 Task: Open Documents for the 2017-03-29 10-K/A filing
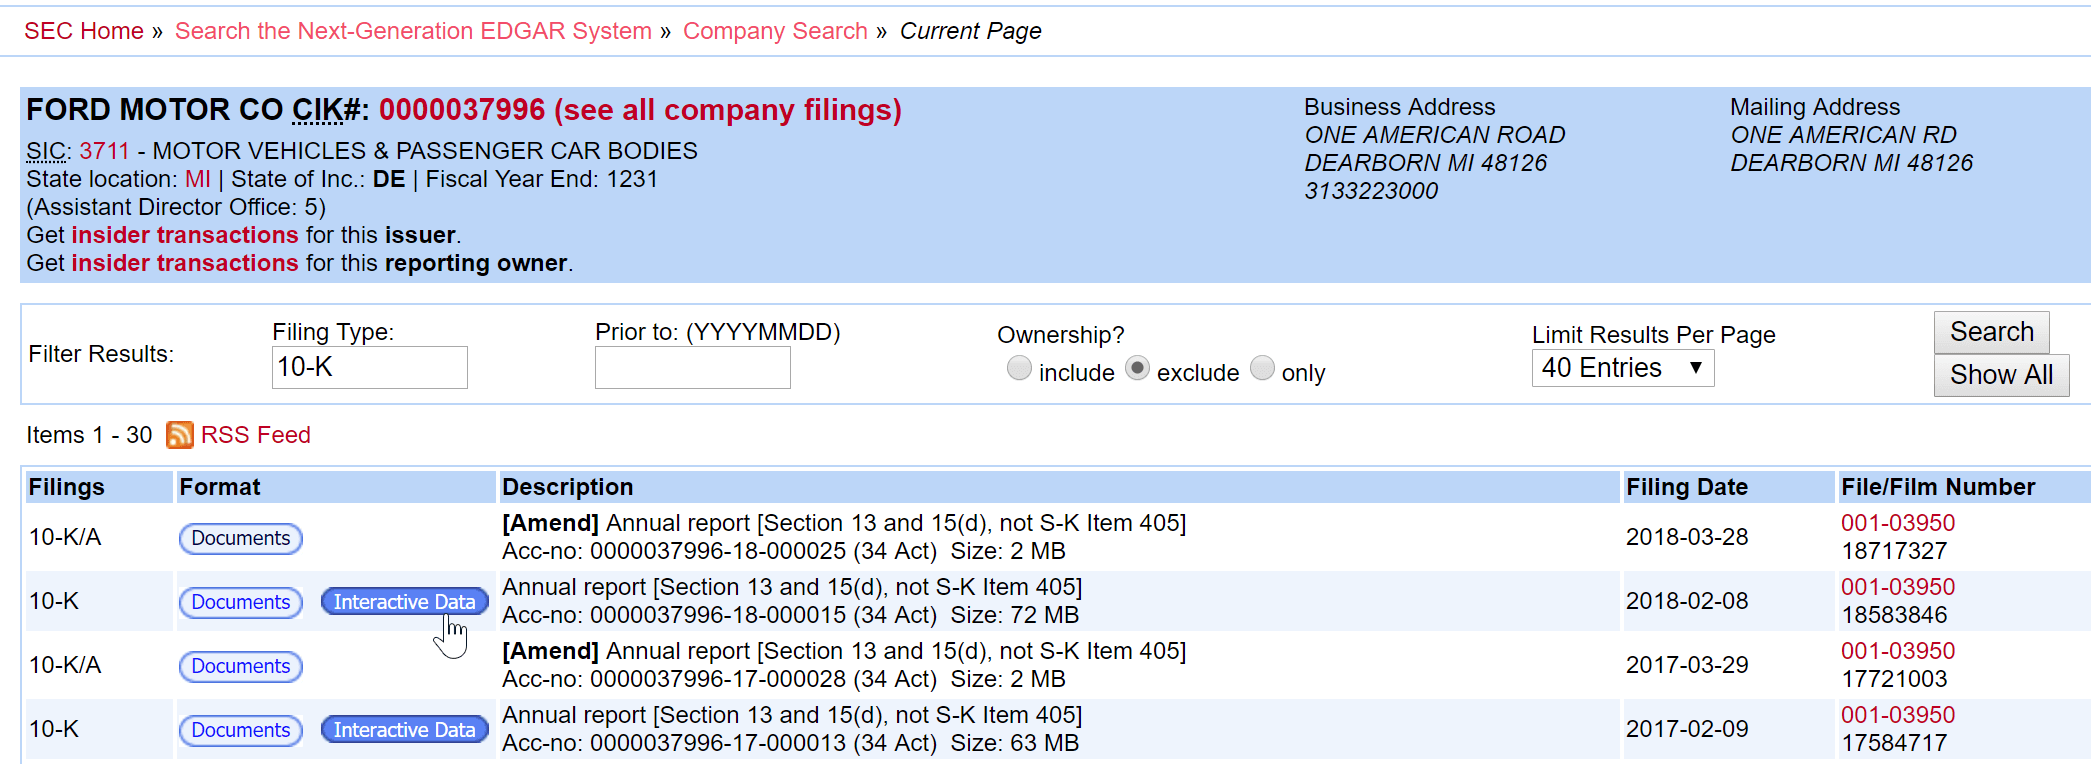[241, 666]
